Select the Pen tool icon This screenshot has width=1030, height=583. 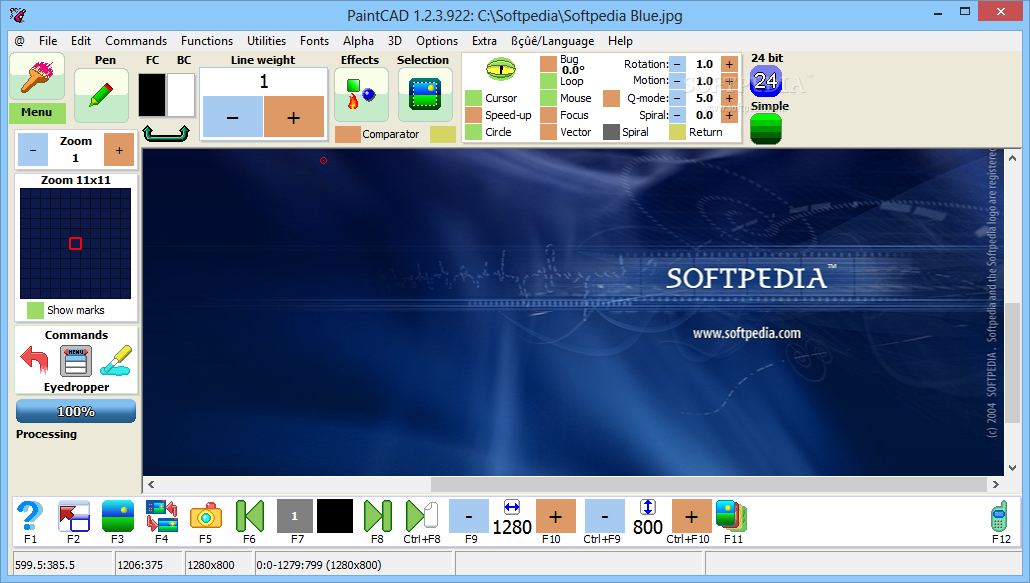[x=101, y=95]
